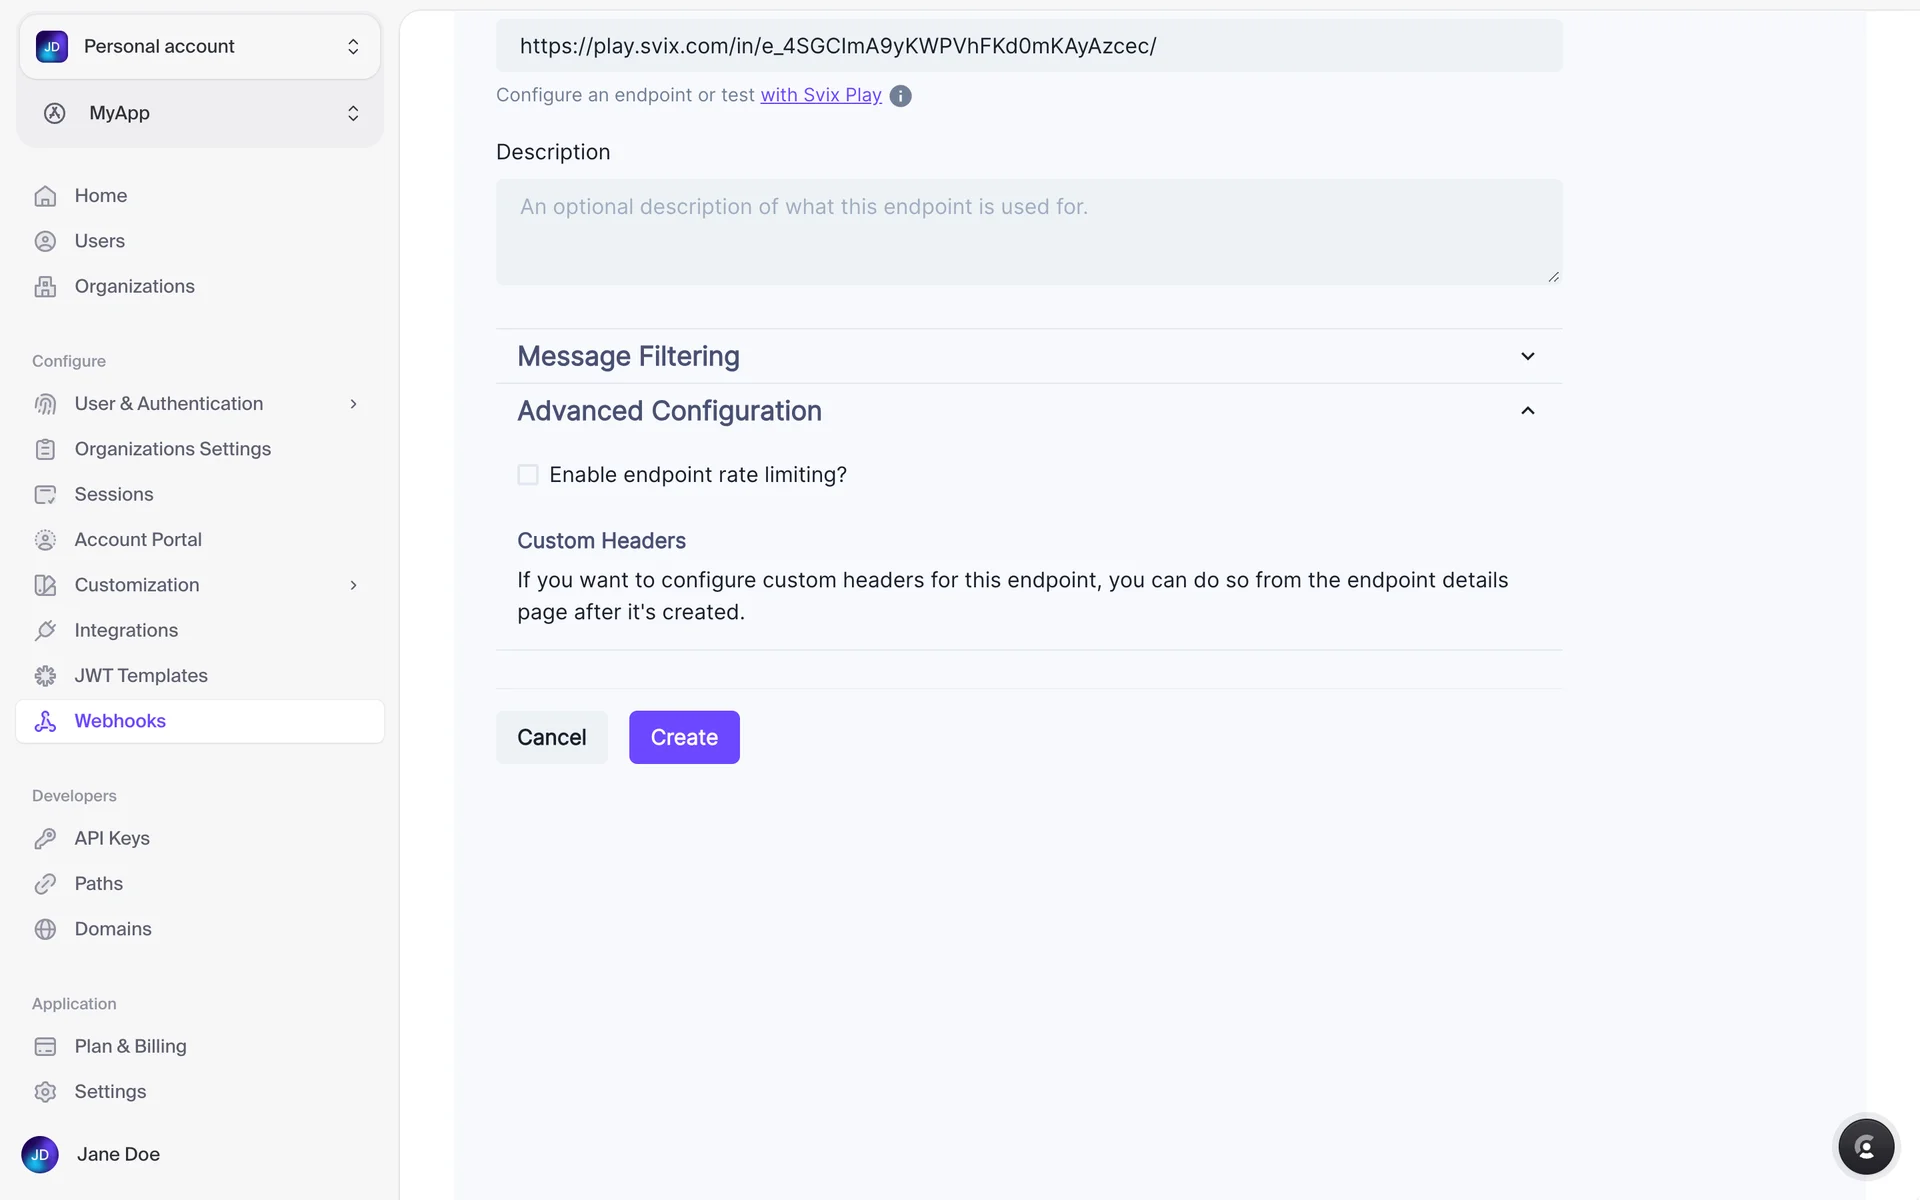
Task: Click the Webhooks icon in sidebar
Action: point(45,721)
